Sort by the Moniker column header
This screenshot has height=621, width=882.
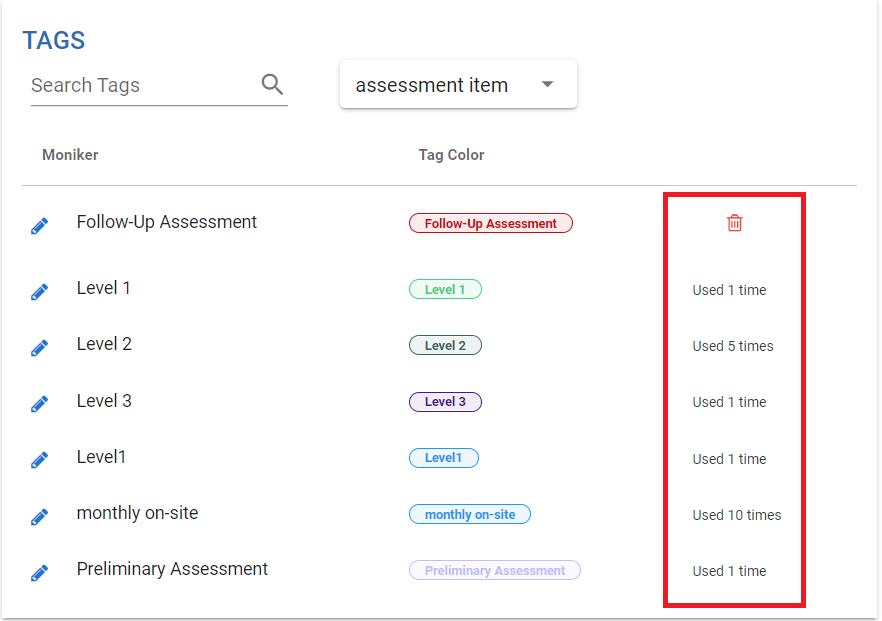point(70,155)
